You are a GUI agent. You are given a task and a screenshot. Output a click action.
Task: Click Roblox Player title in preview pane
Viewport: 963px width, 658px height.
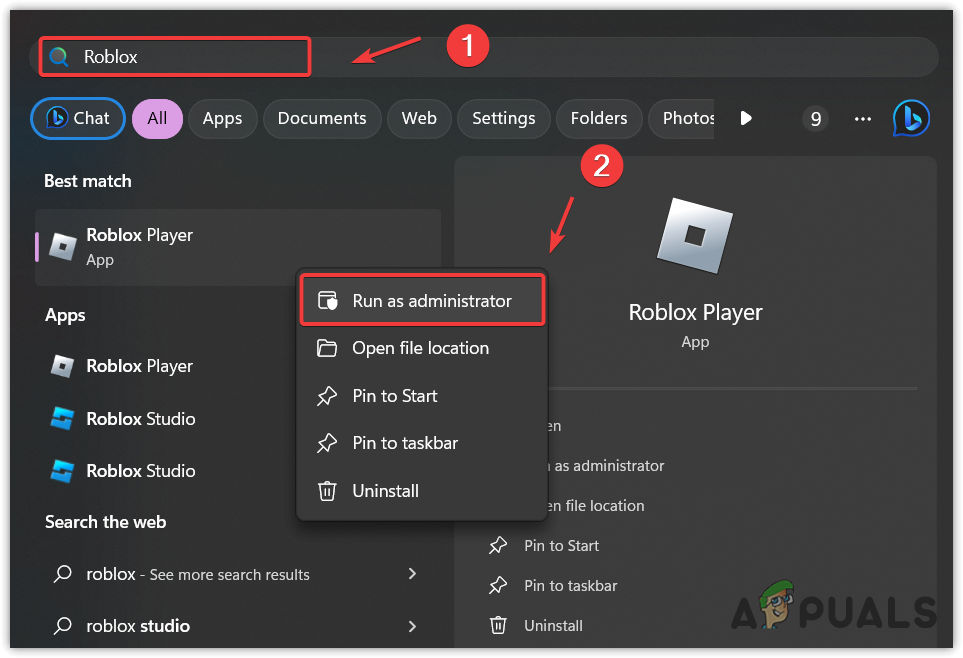tap(695, 313)
